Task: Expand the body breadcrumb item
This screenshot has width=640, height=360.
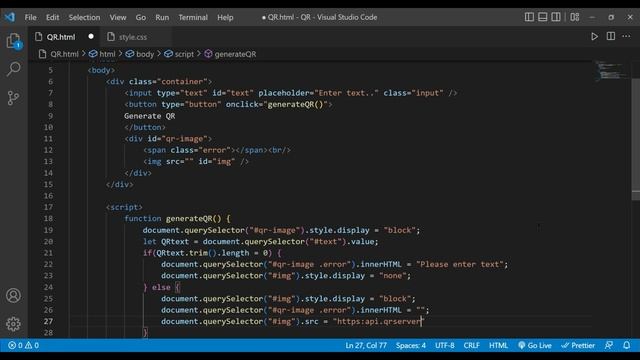Action: click(140, 54)
